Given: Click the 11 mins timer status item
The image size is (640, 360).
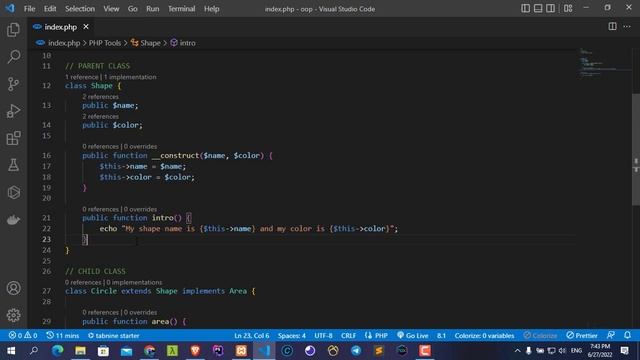Looking at the screenshot, I should [62, 336].
